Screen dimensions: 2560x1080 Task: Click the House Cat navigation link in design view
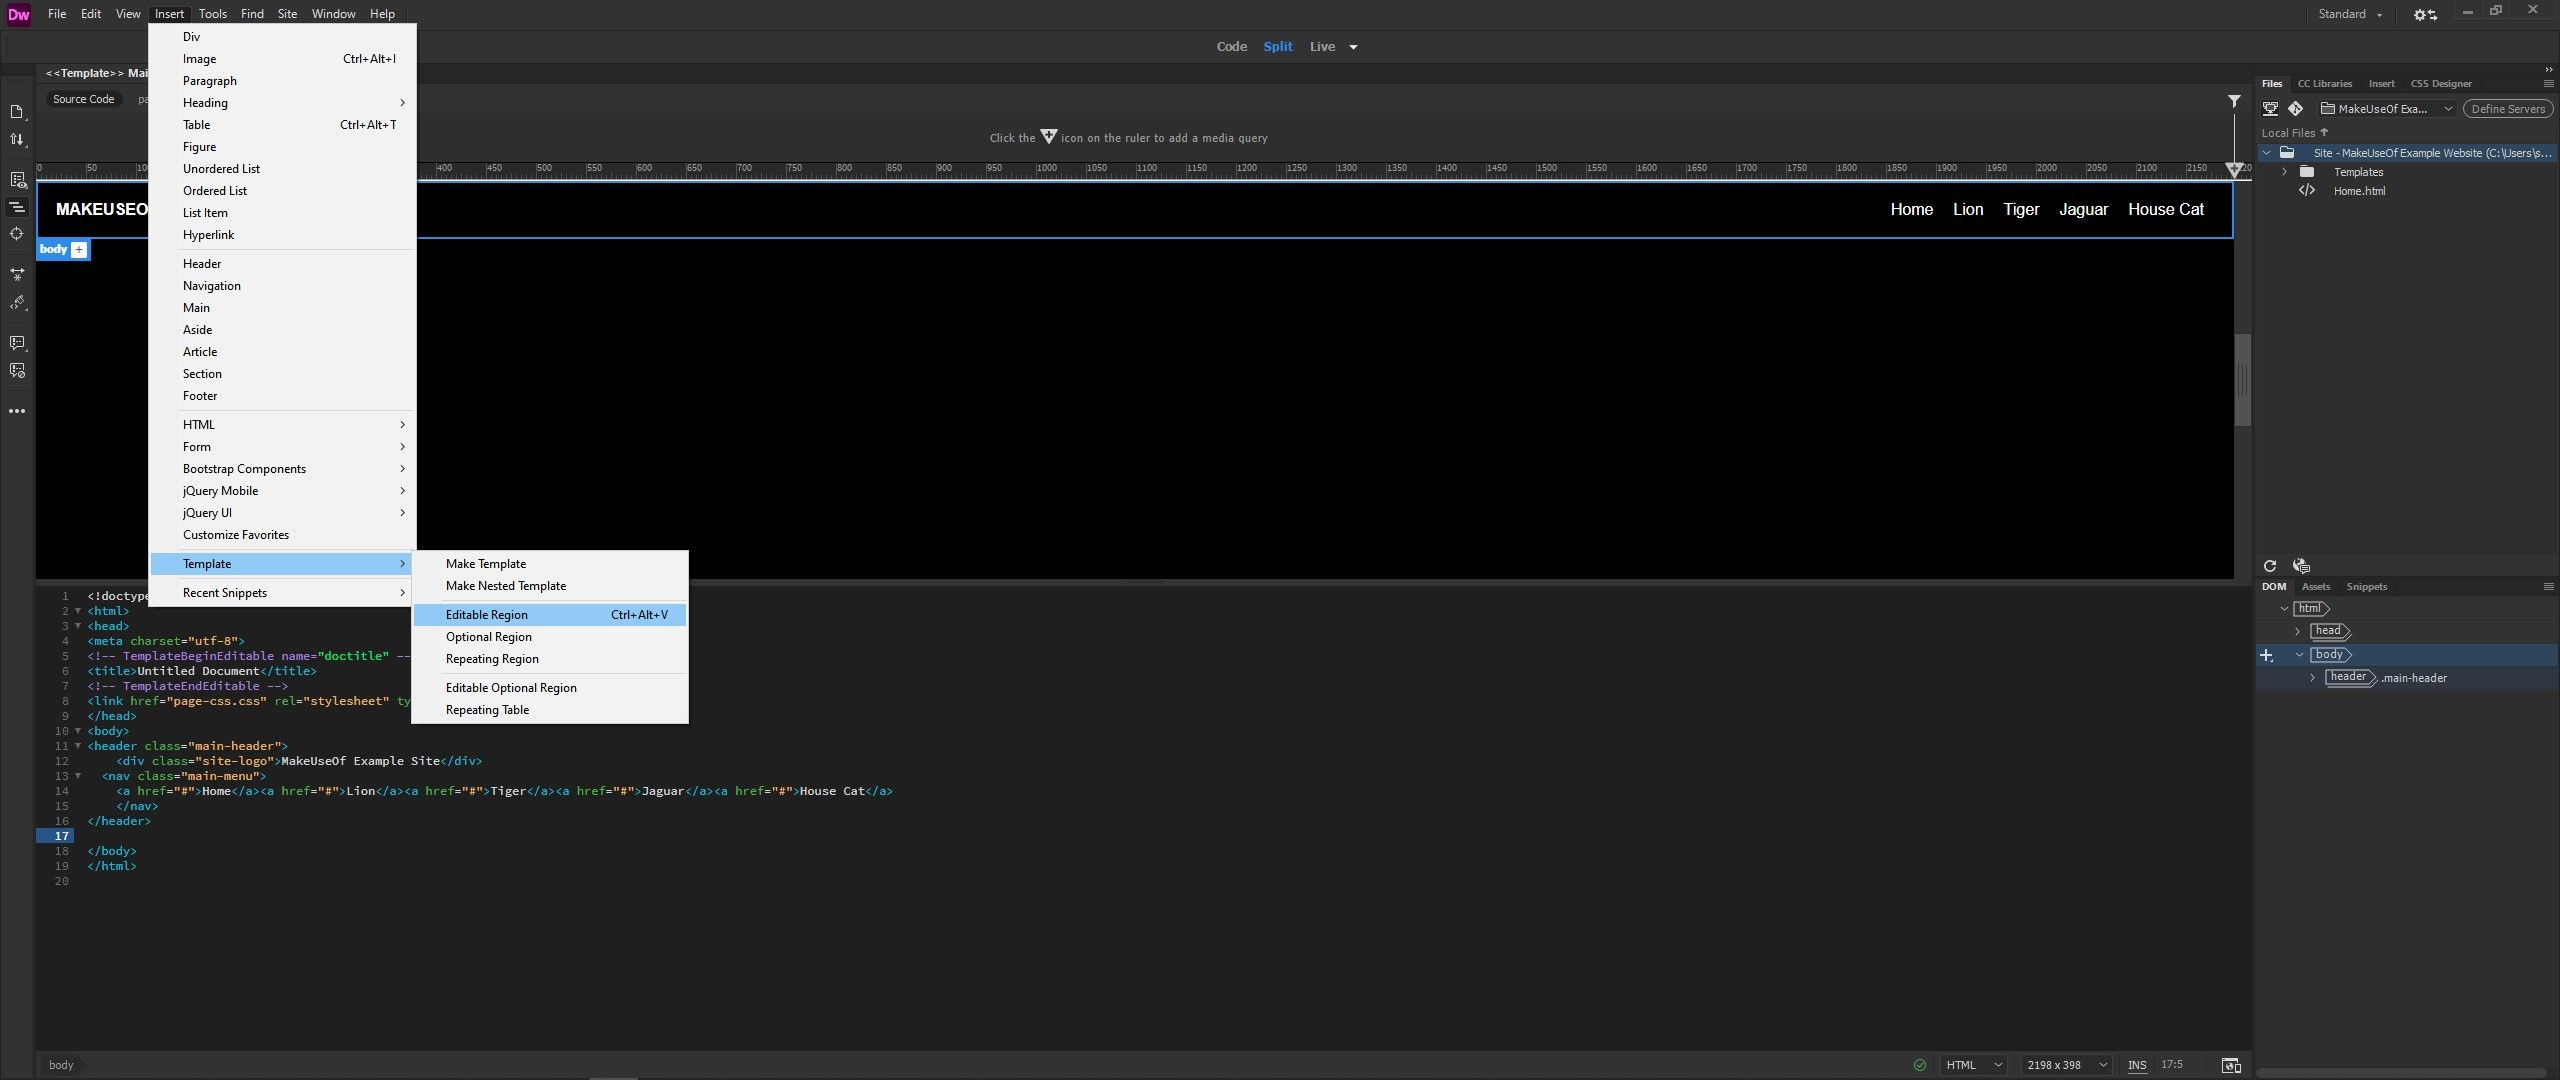coord(2166,209)
